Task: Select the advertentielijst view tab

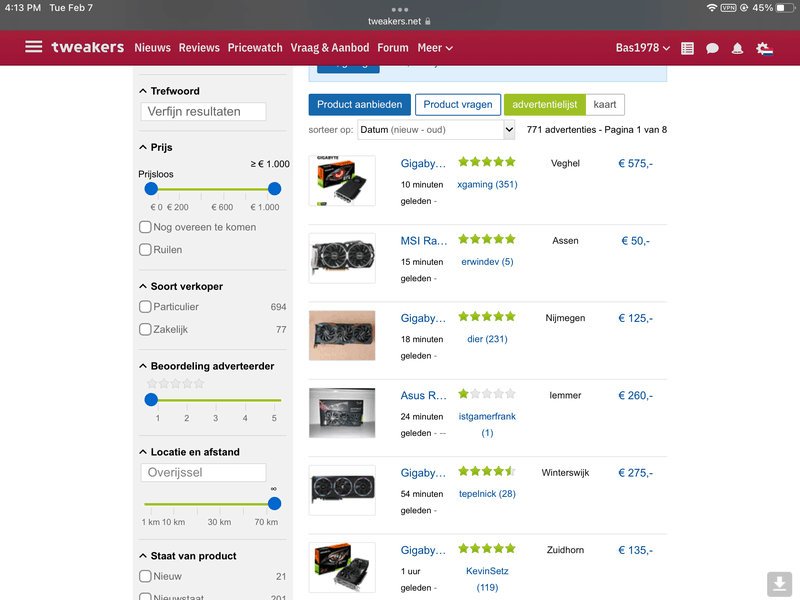Action: [545, 105]
